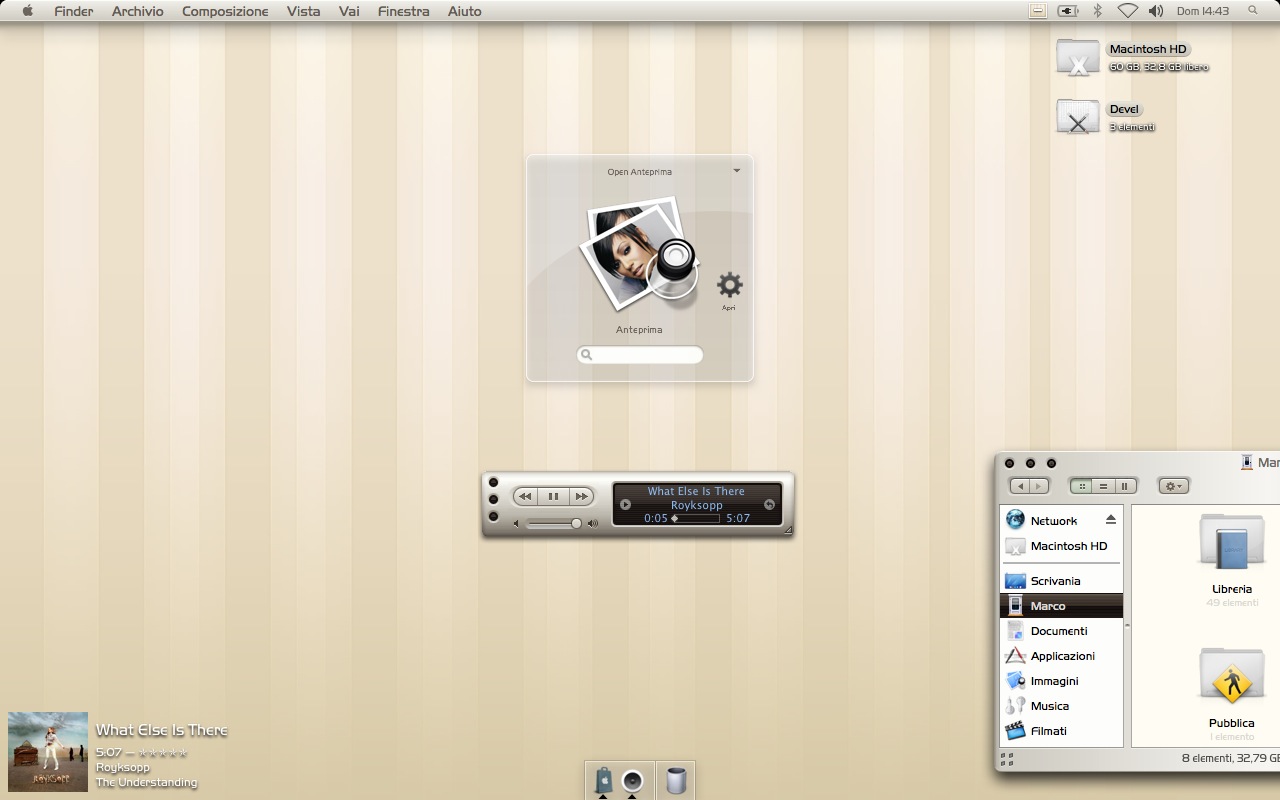The height and width of the screenshot is (800, 1280).
Task: Adjust the iTunes volume slider
Action: coord(553,523)
